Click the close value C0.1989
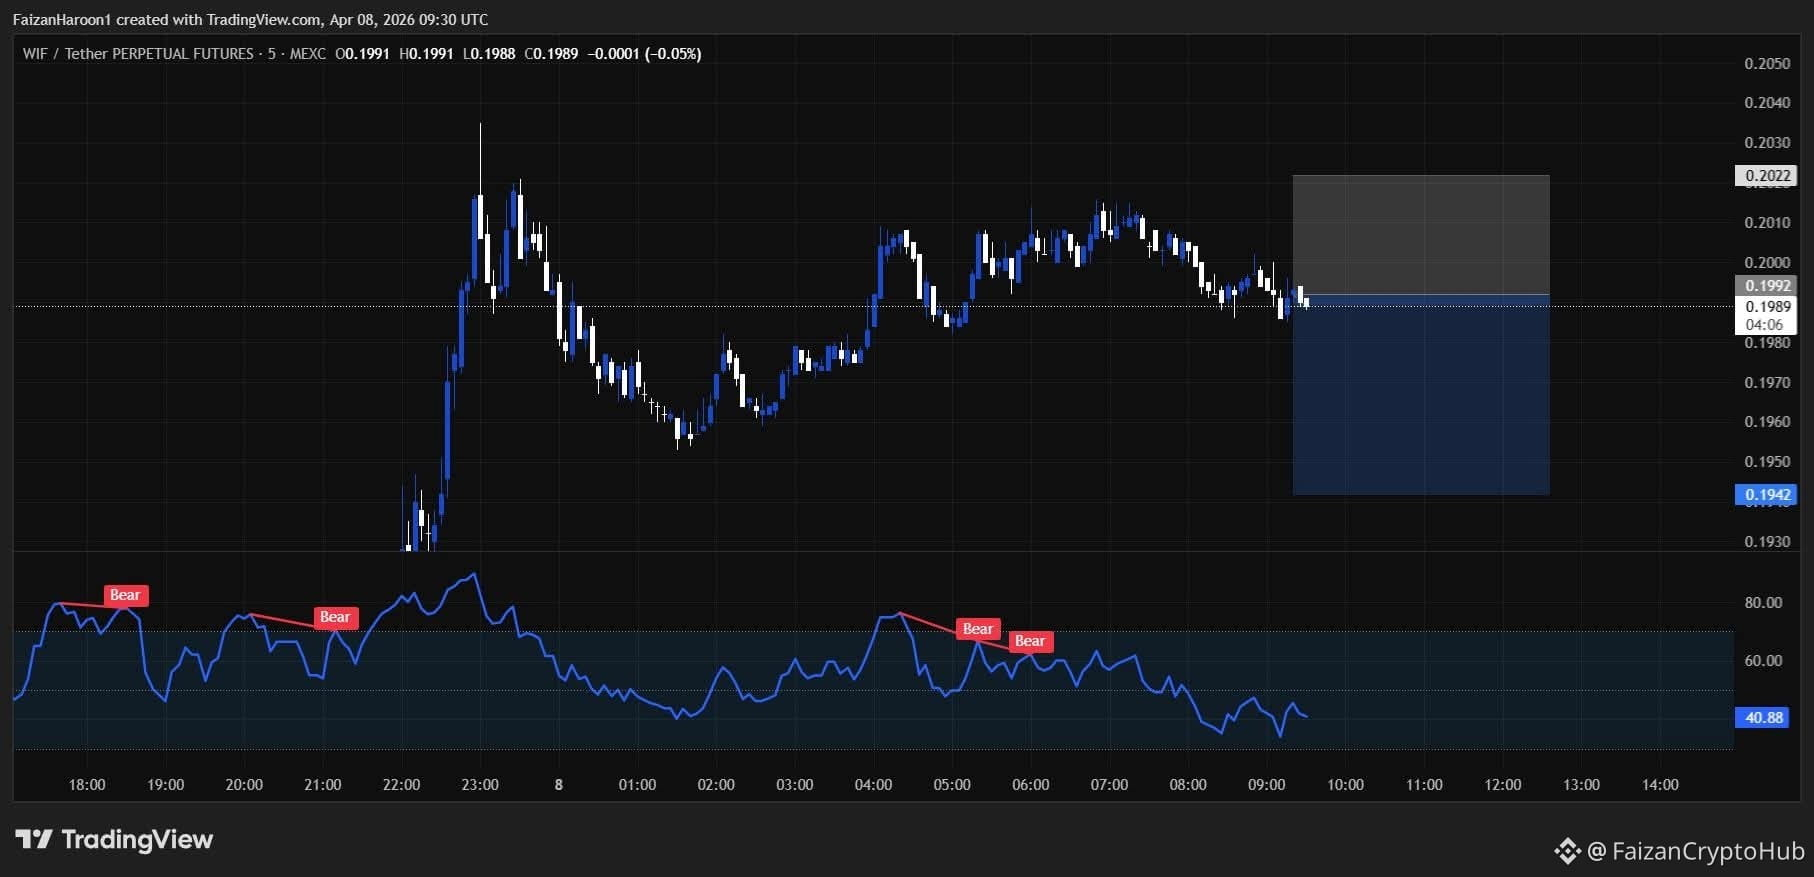Screen dimensions: 1814x877 (551, 54)
